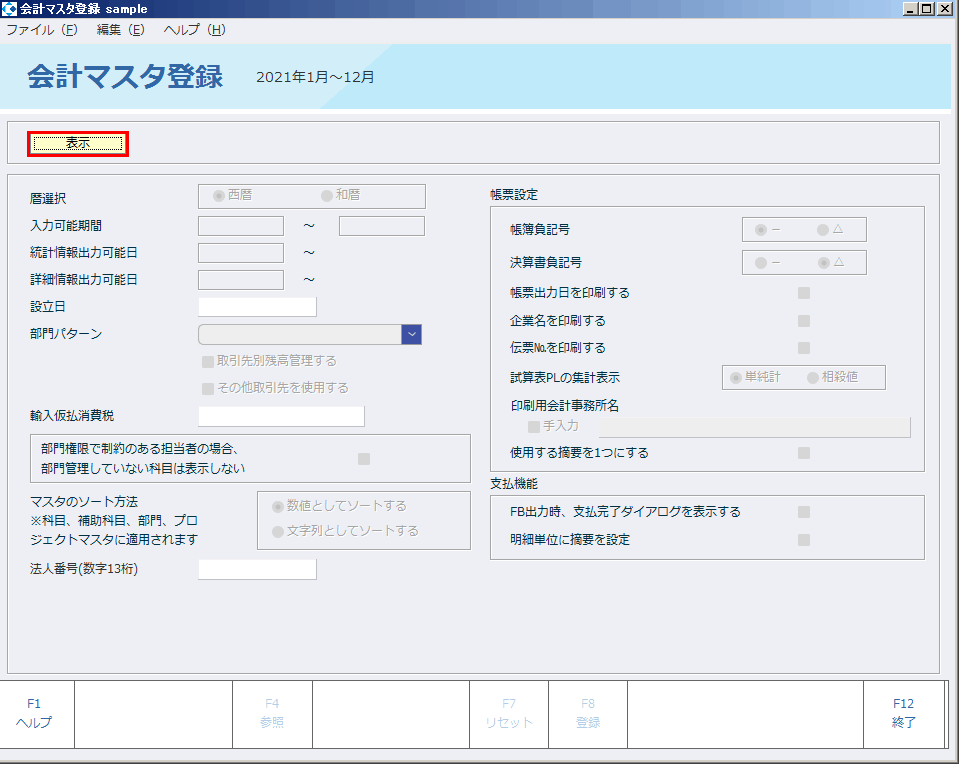
Task: Click the F4 参照 button
Action: point(272,714)
